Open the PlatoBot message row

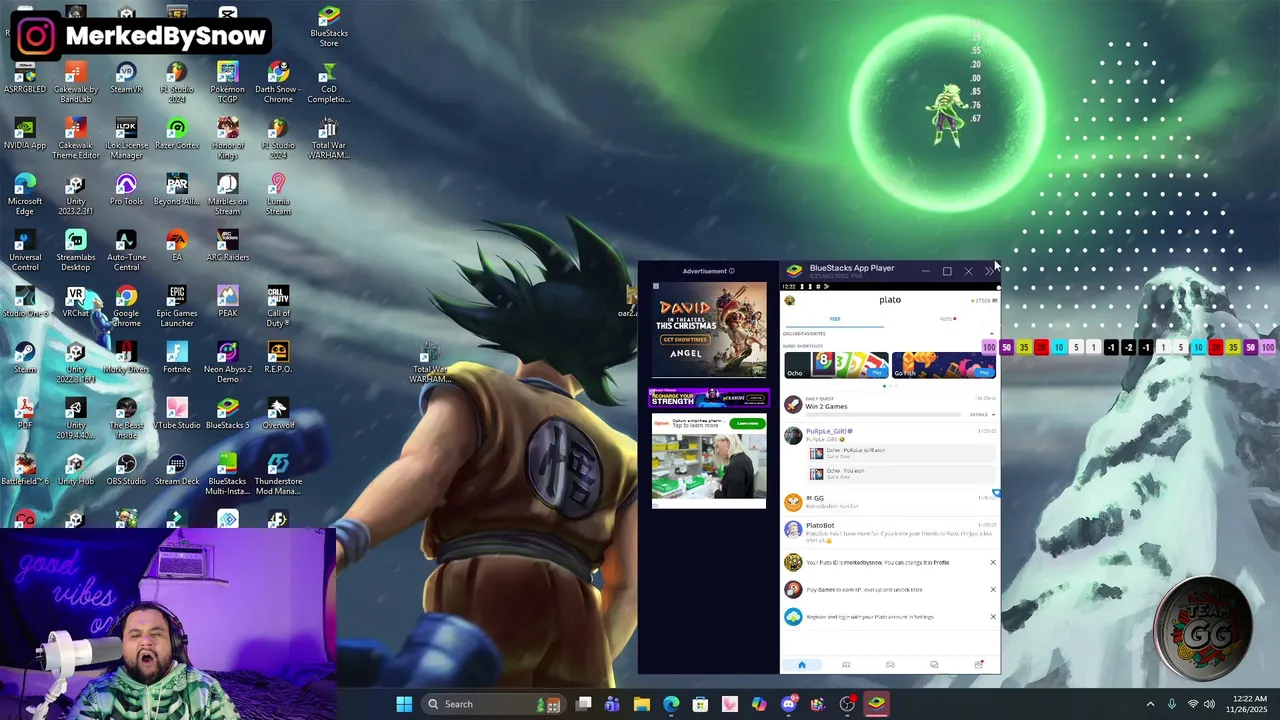pos(890,531)
